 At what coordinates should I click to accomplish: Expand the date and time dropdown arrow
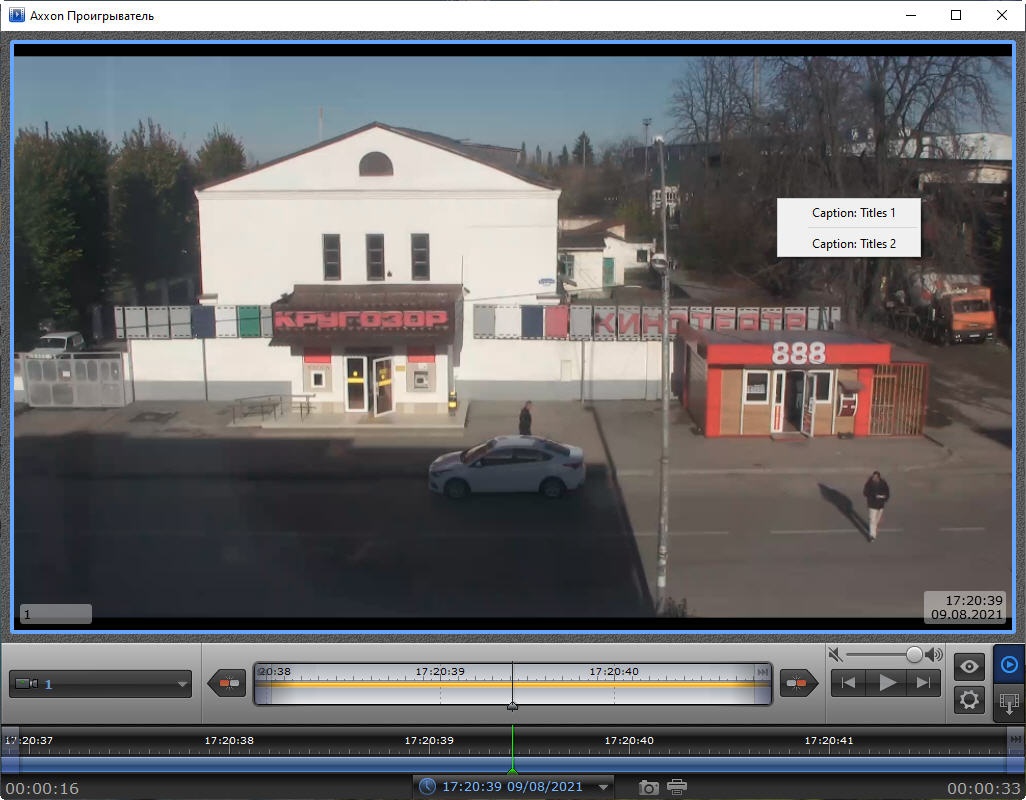[603, 787]
